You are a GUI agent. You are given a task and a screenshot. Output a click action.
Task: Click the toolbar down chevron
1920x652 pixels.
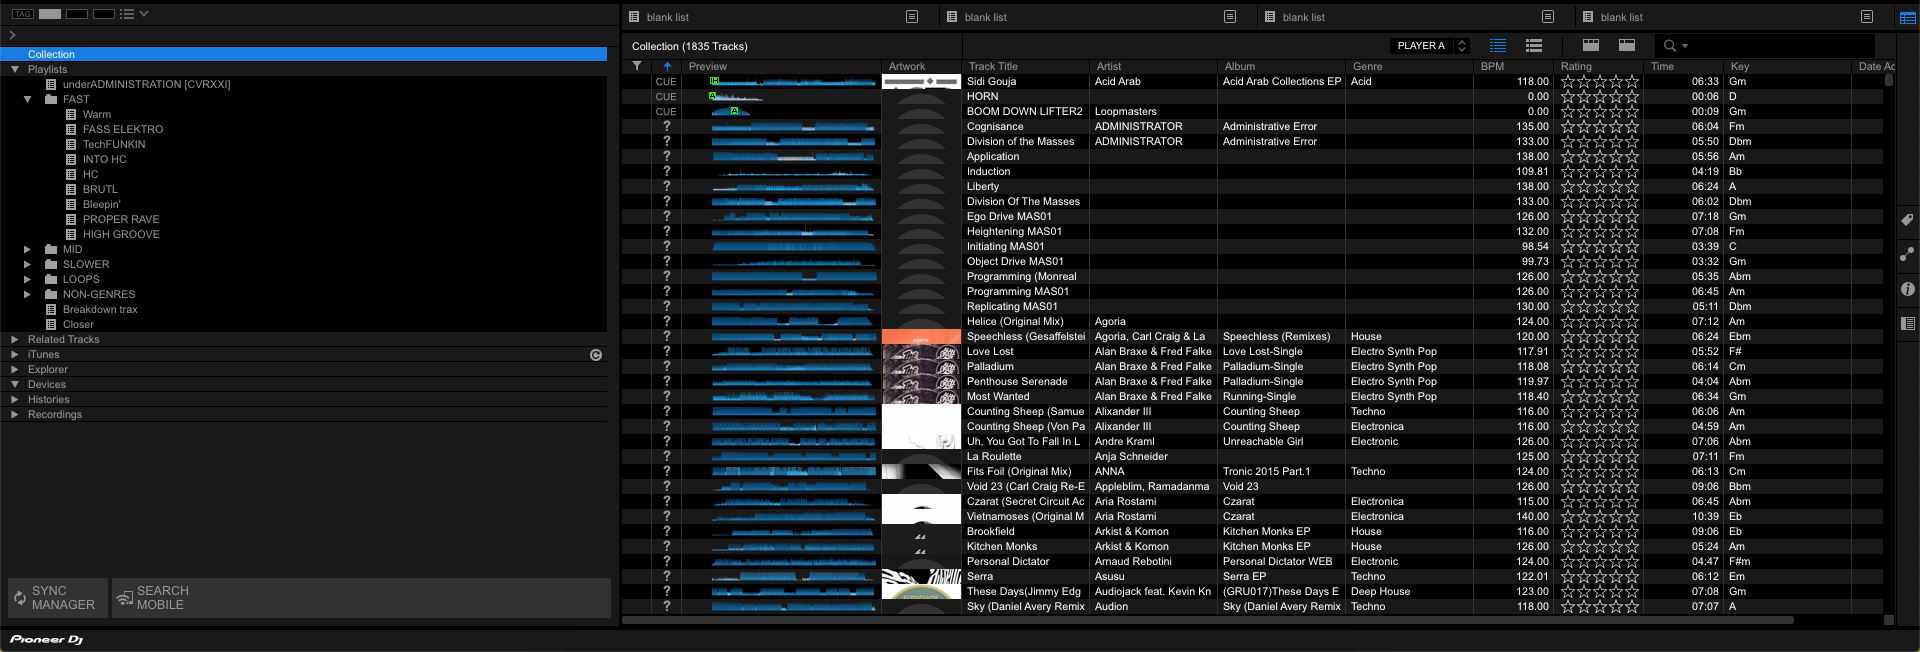144,14
